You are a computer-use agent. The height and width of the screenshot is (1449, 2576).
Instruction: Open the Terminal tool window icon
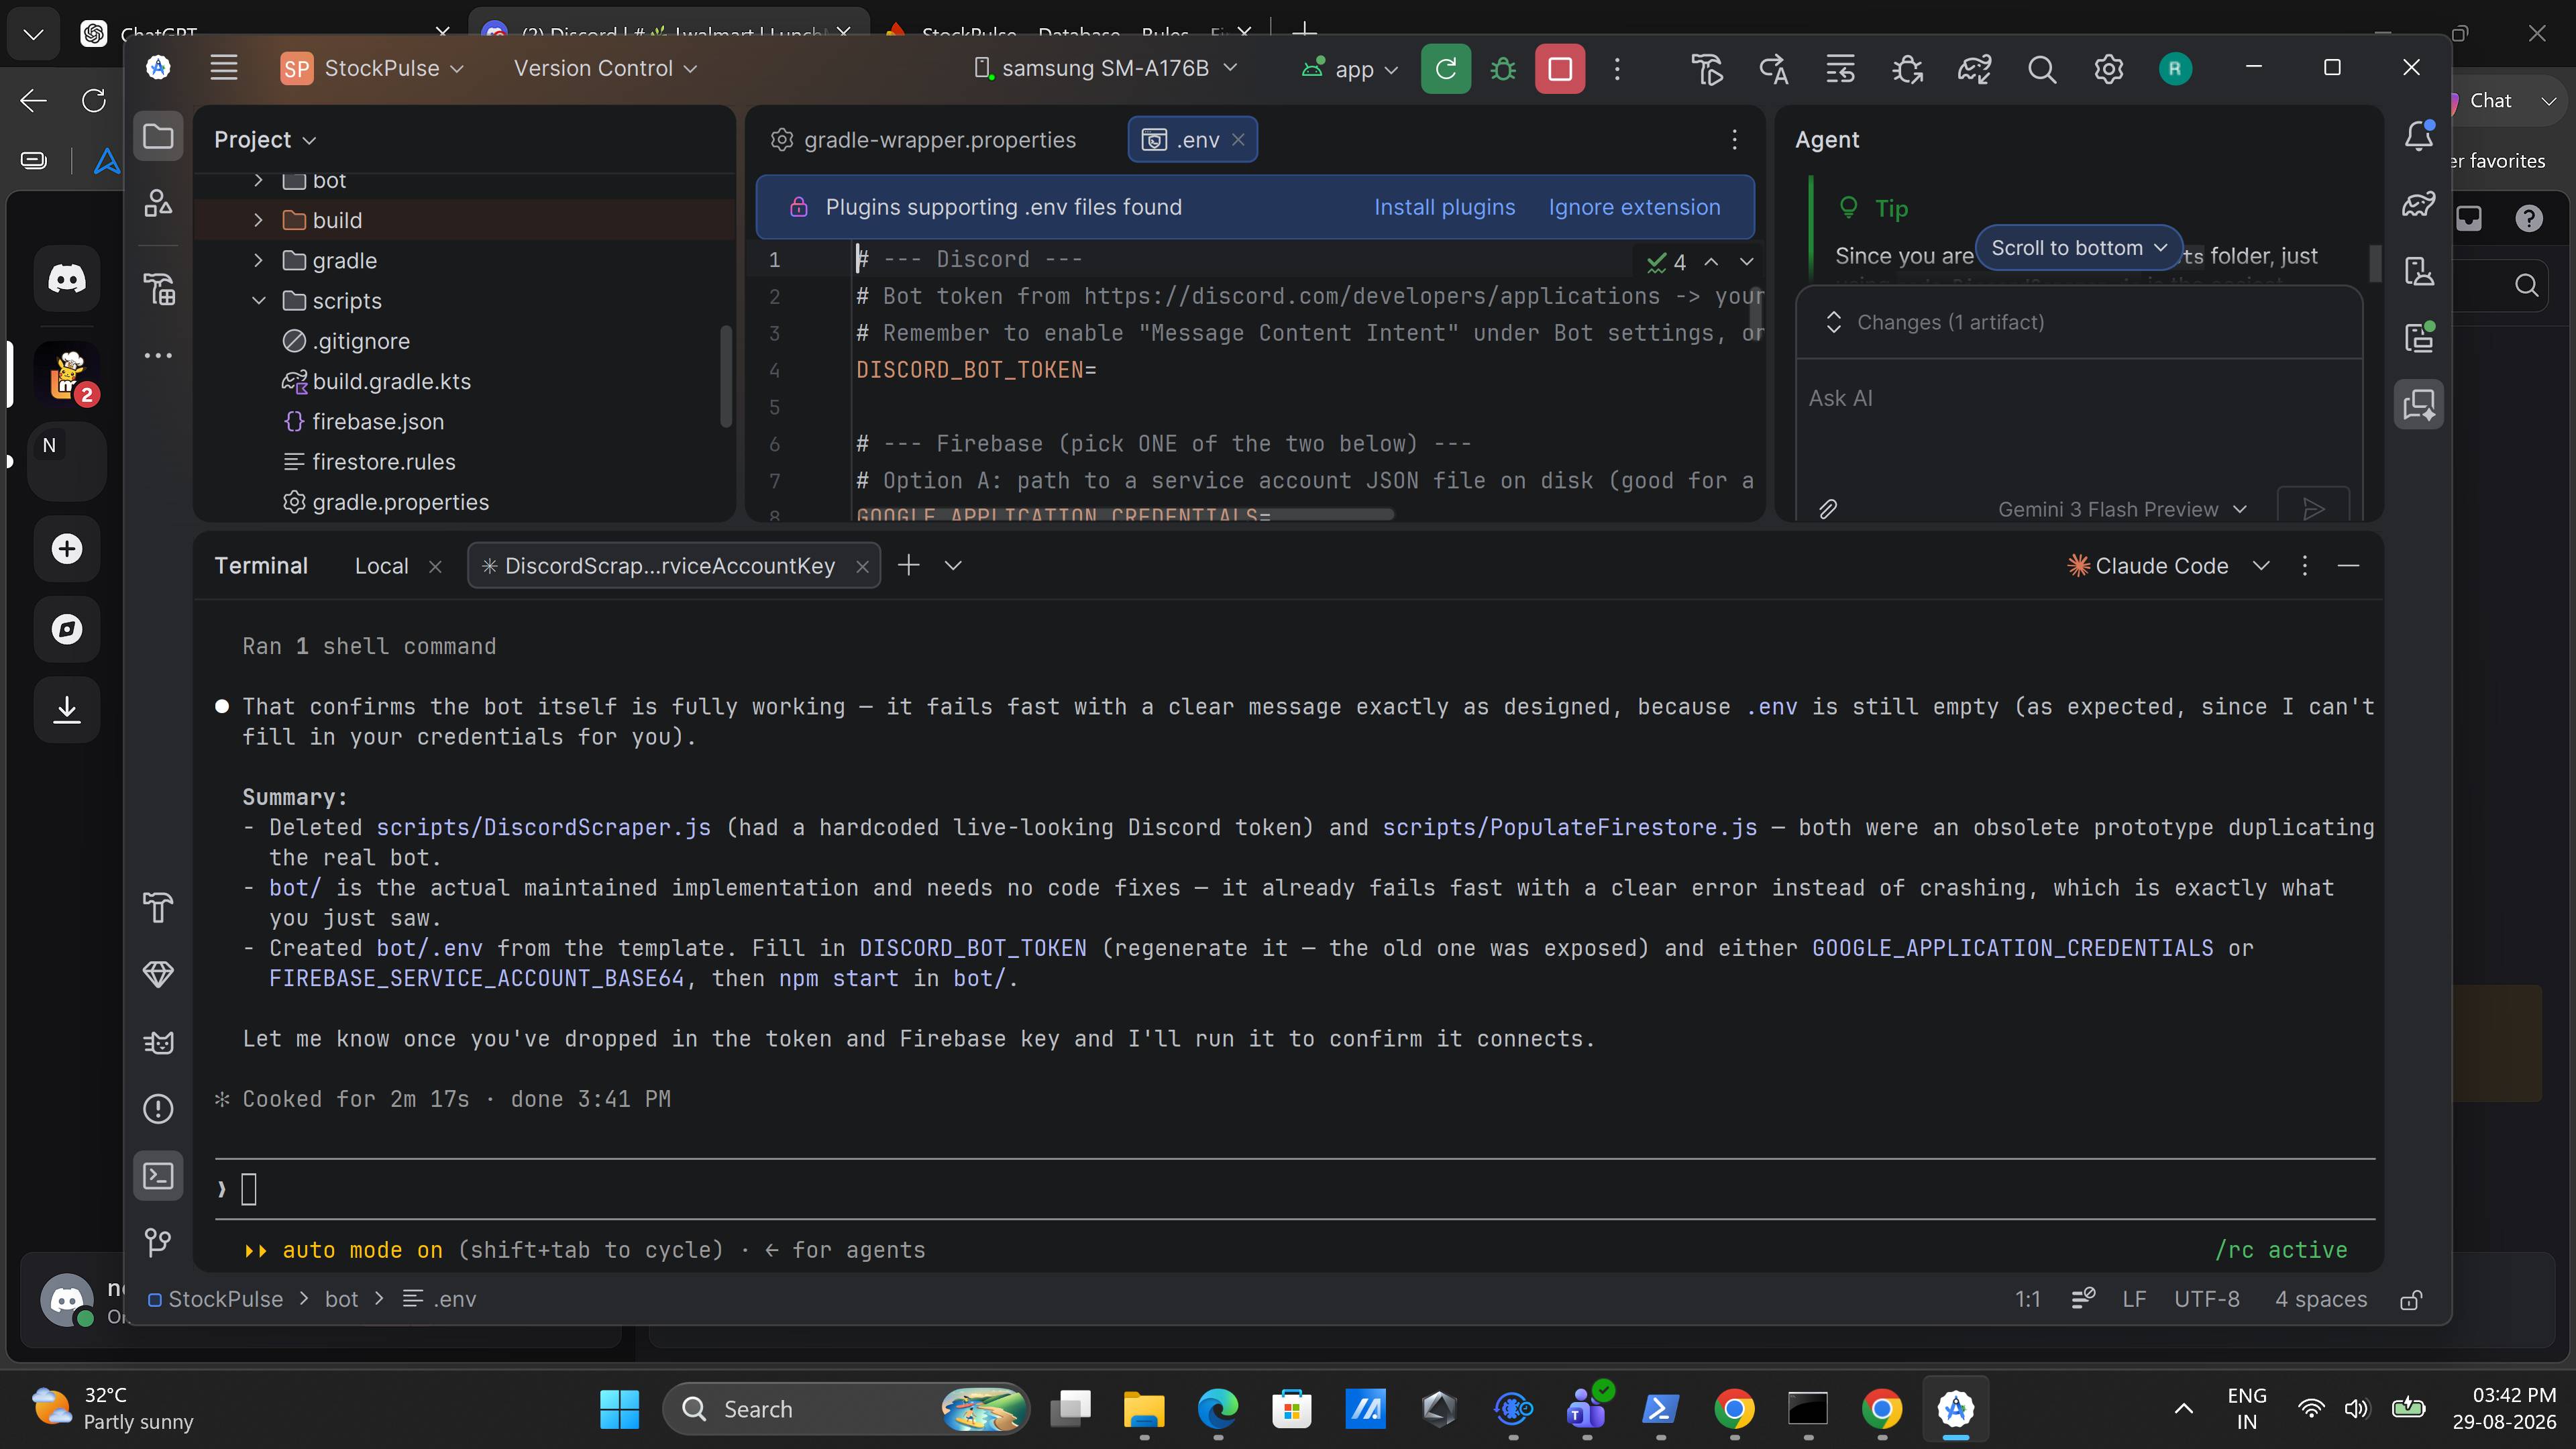pyautogui.click(x=158, y=1175)
